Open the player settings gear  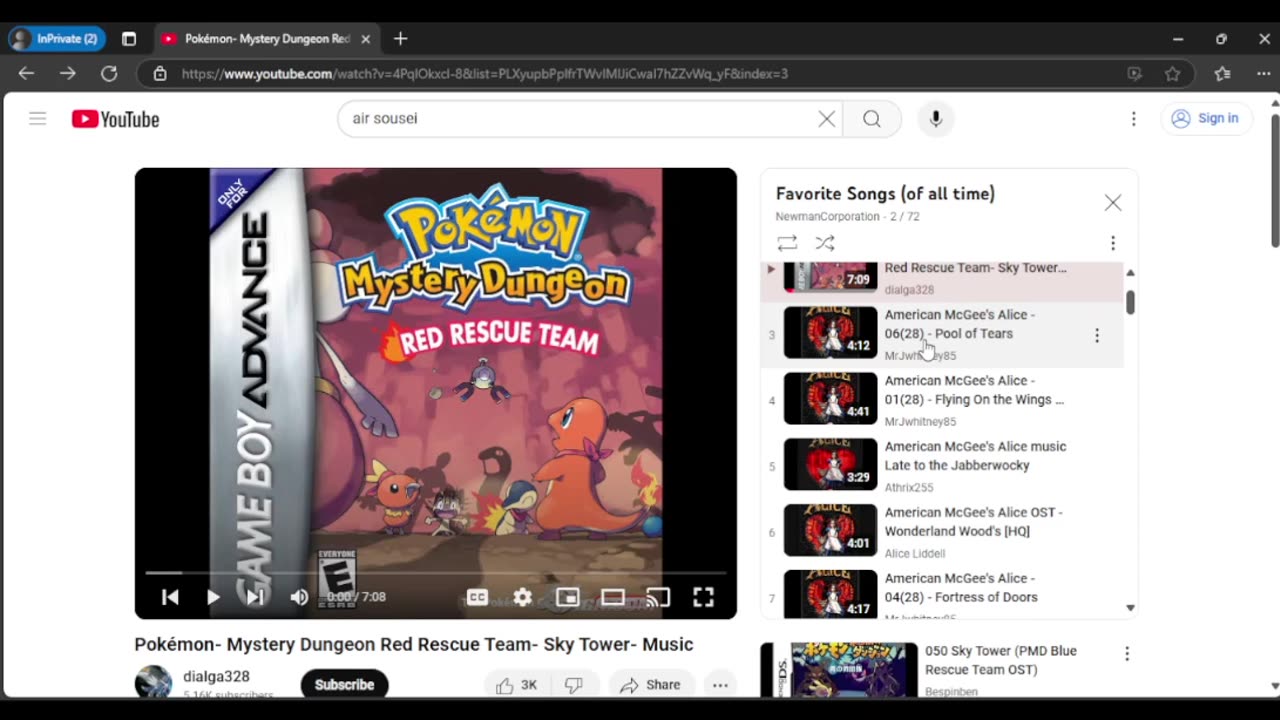pyautogui.click(x=522, y=597)
